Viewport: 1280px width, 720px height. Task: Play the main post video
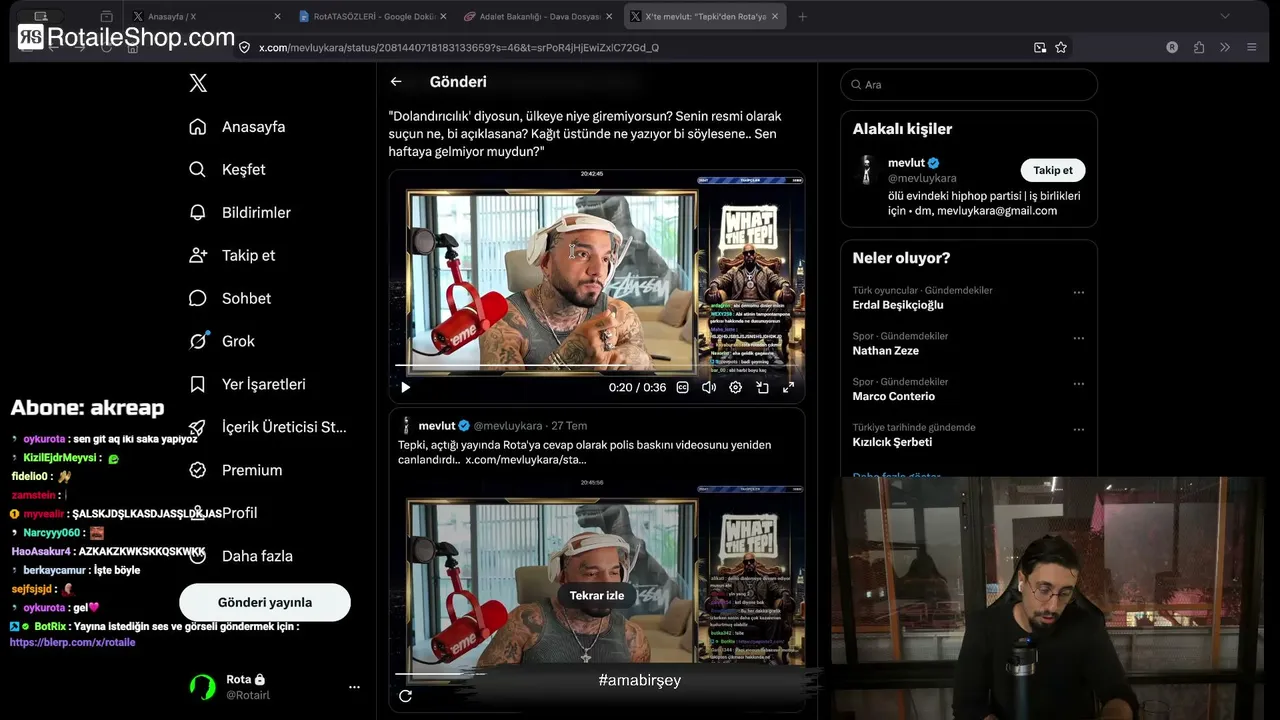coord(405,388)
